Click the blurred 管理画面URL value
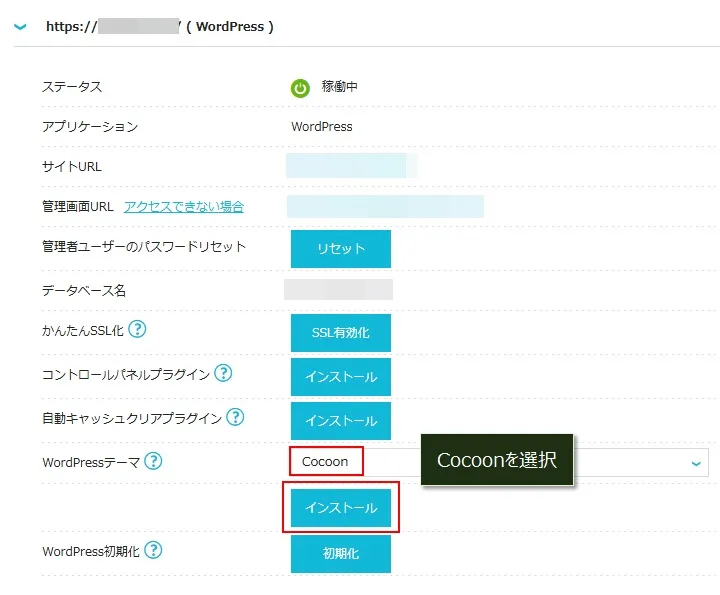This screenshot has height=595, width=720. tap(384, 207)
